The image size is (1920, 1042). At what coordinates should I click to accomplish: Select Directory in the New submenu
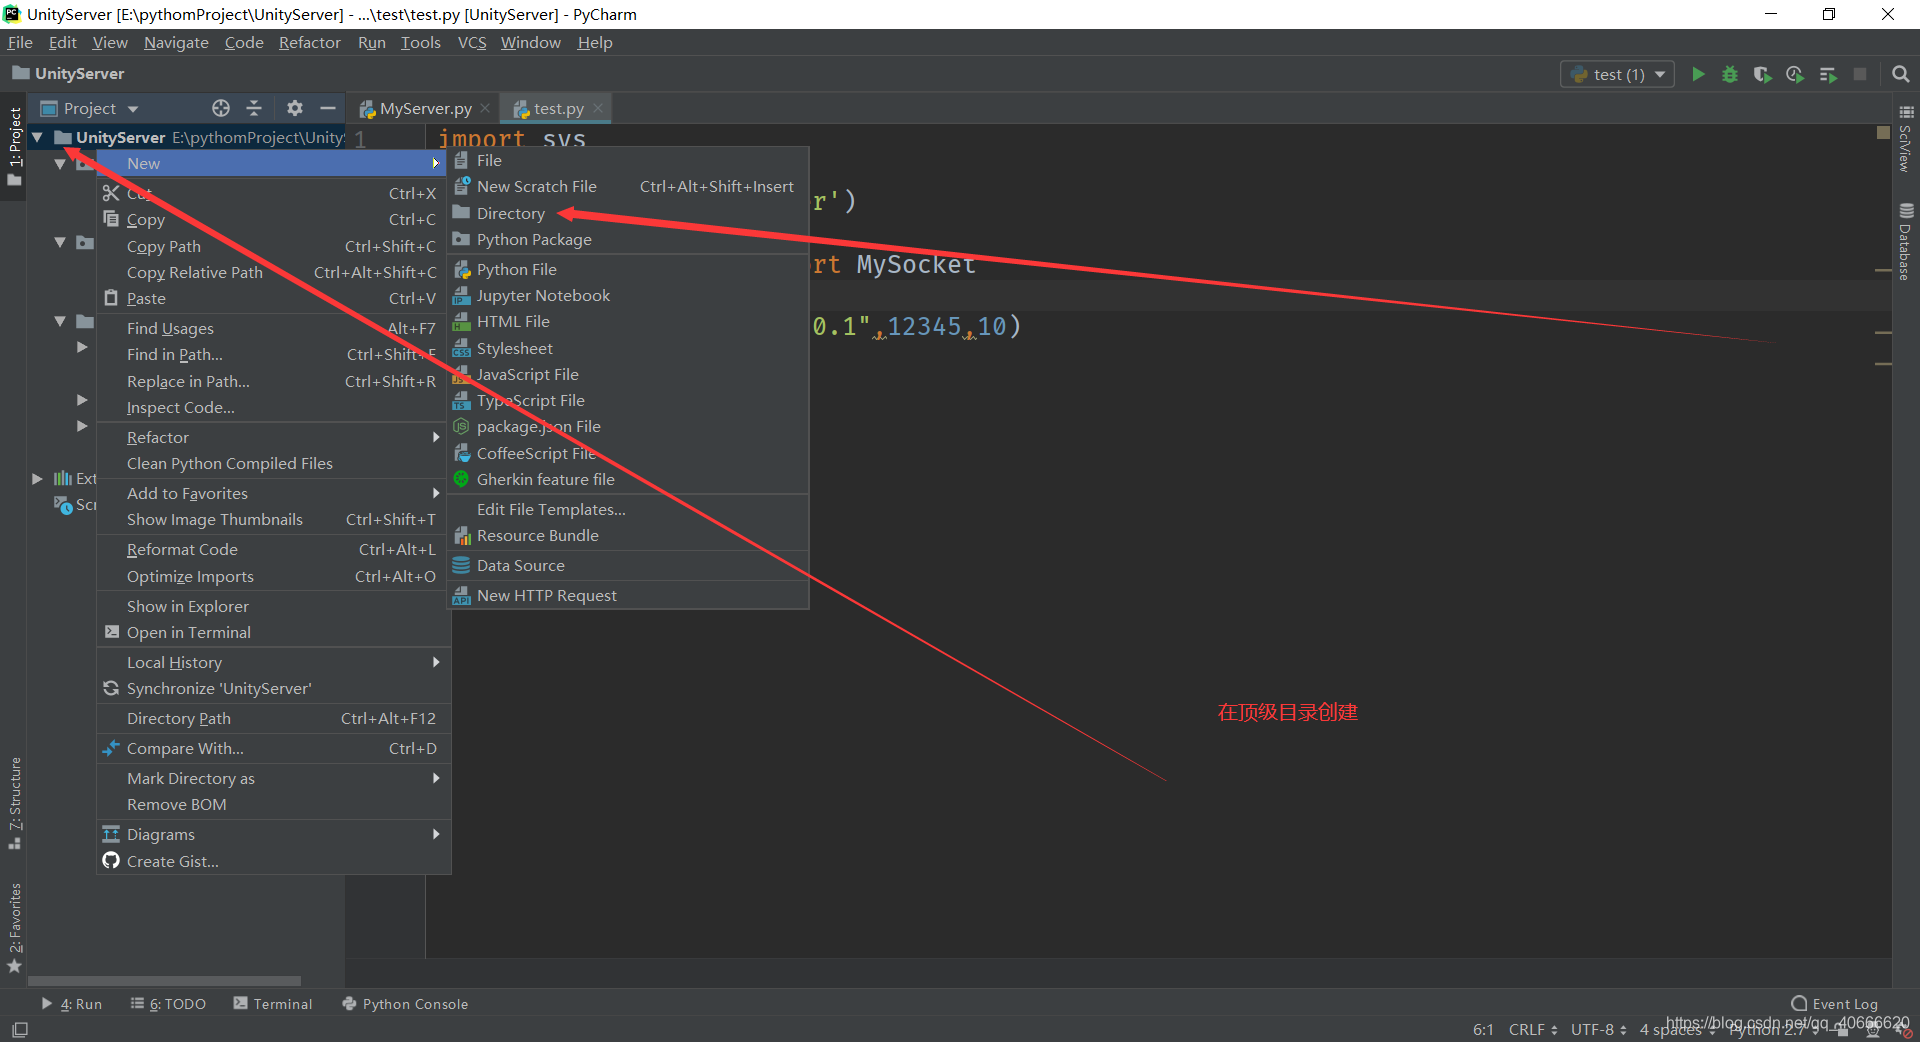[628, 213]
